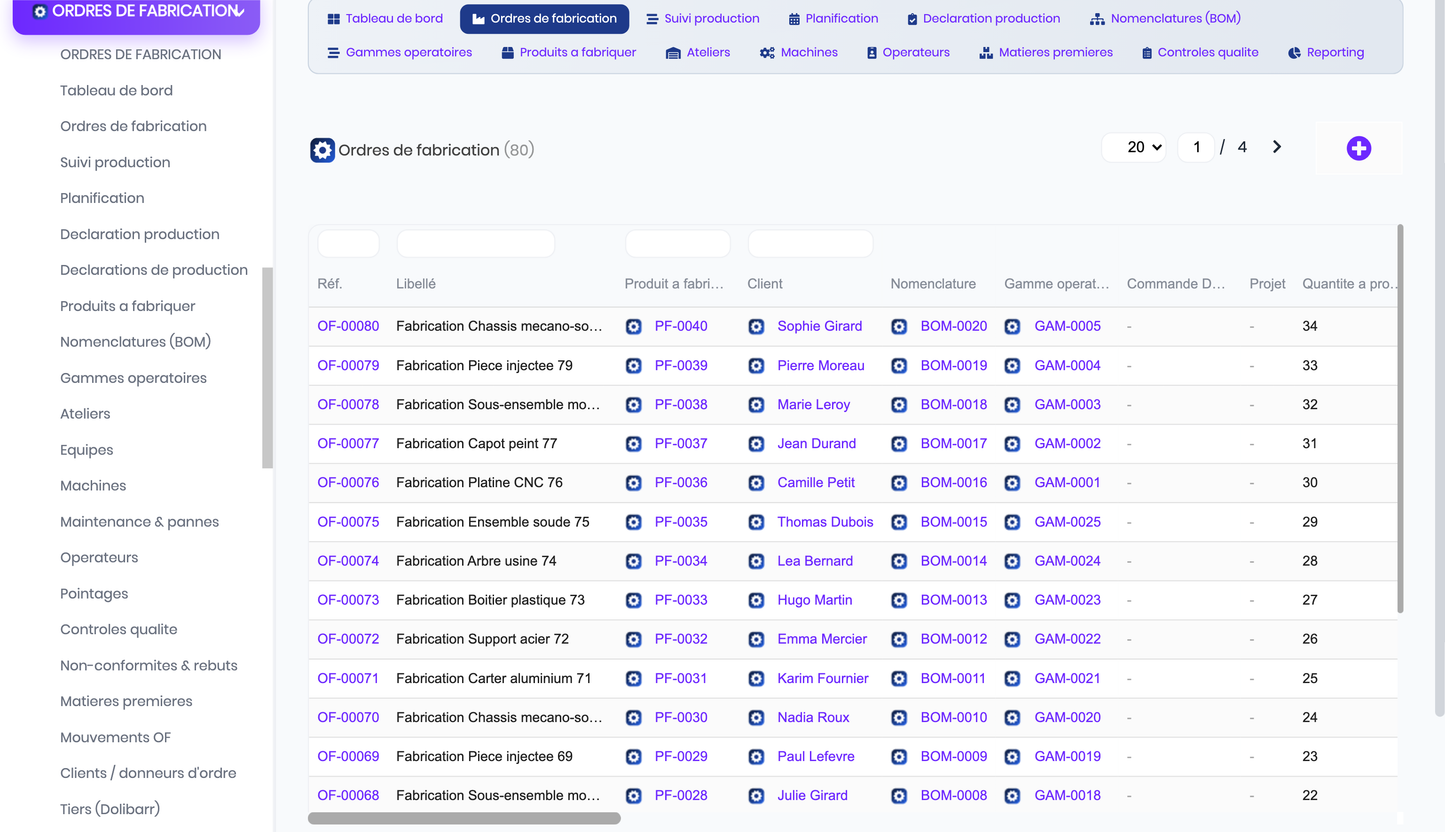Click the icon before Emma Mercier
Image resolution: width=1445 pixels, height=832 pixels.
[x=757, y=640]
